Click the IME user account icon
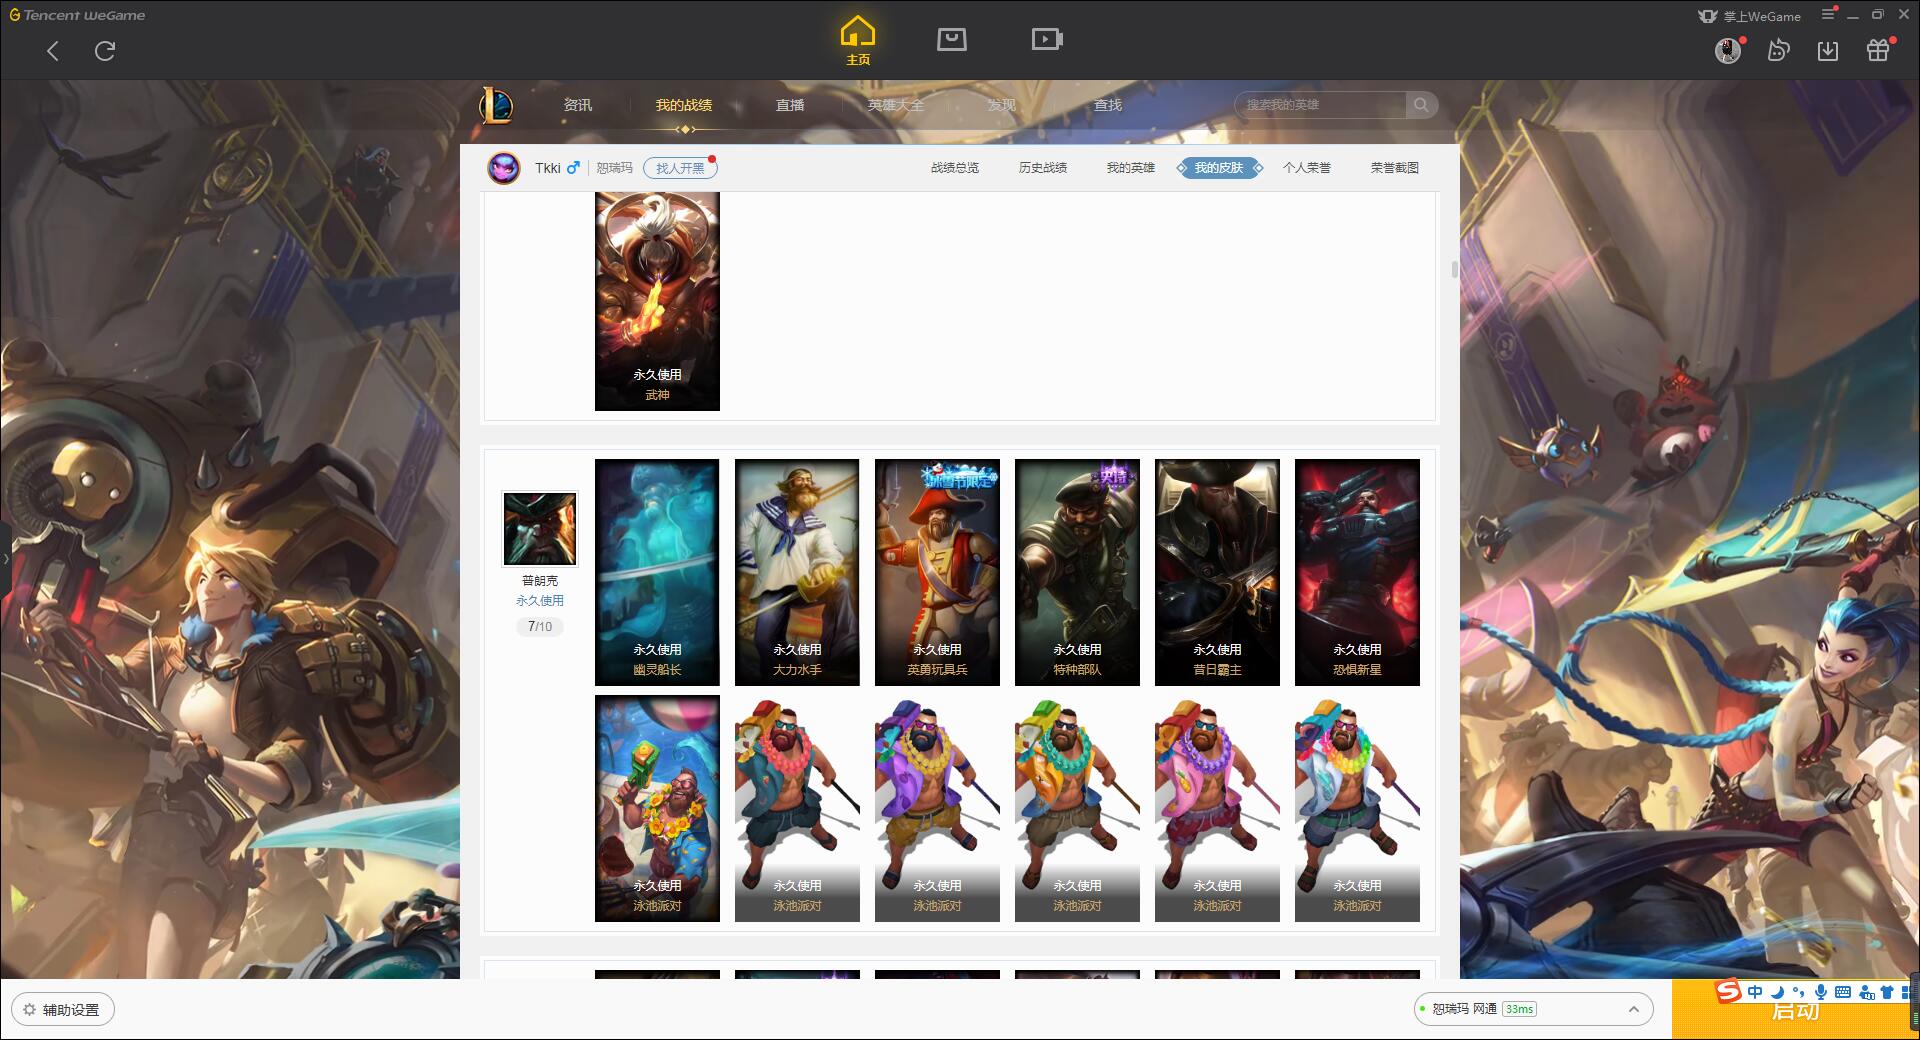This screenshot has width=1920, height=1040. click(x=1866, y=992)
